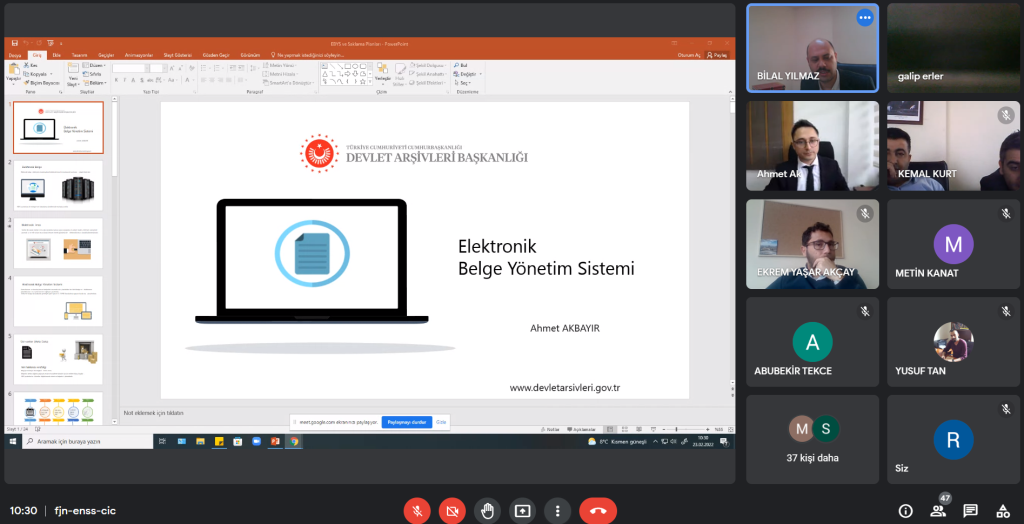Image resolution: width=1024 pixels, height=524 pixels.
Task: Turn on the microphone in Meet
Action: (417, 511)
